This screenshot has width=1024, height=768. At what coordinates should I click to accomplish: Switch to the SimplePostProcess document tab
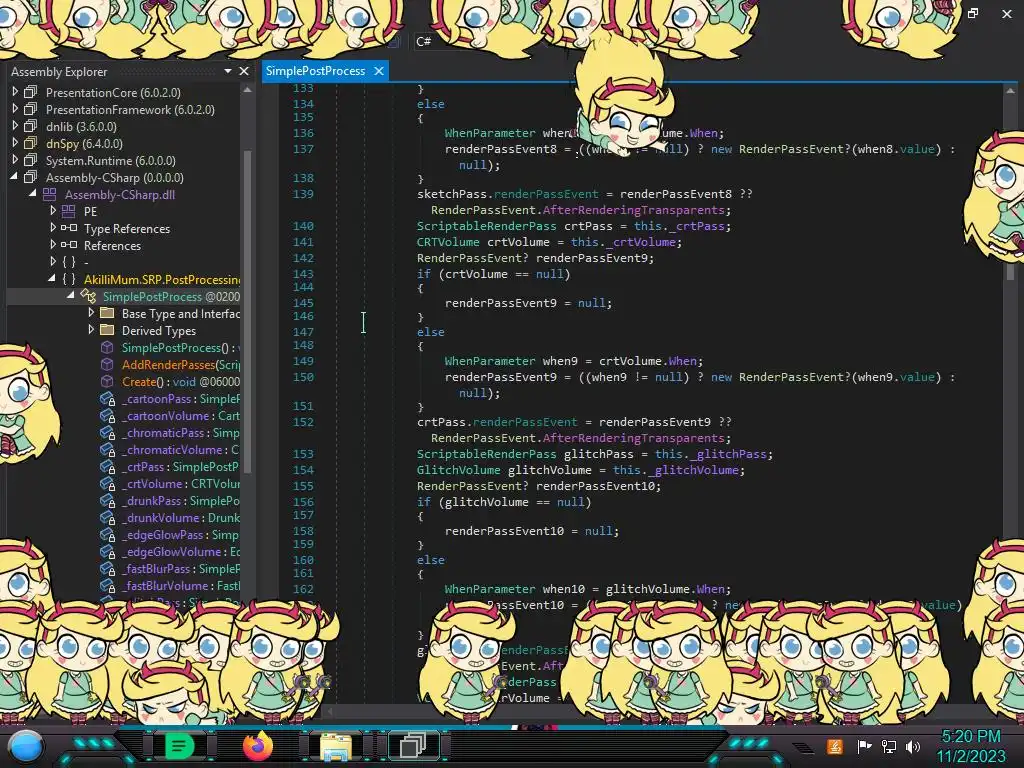(x=315, y=71)
